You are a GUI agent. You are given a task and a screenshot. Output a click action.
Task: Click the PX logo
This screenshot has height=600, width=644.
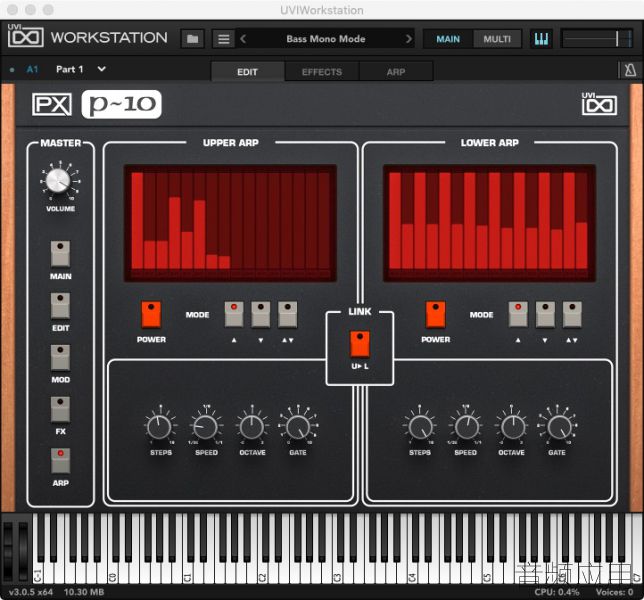(x=52, y=104)
